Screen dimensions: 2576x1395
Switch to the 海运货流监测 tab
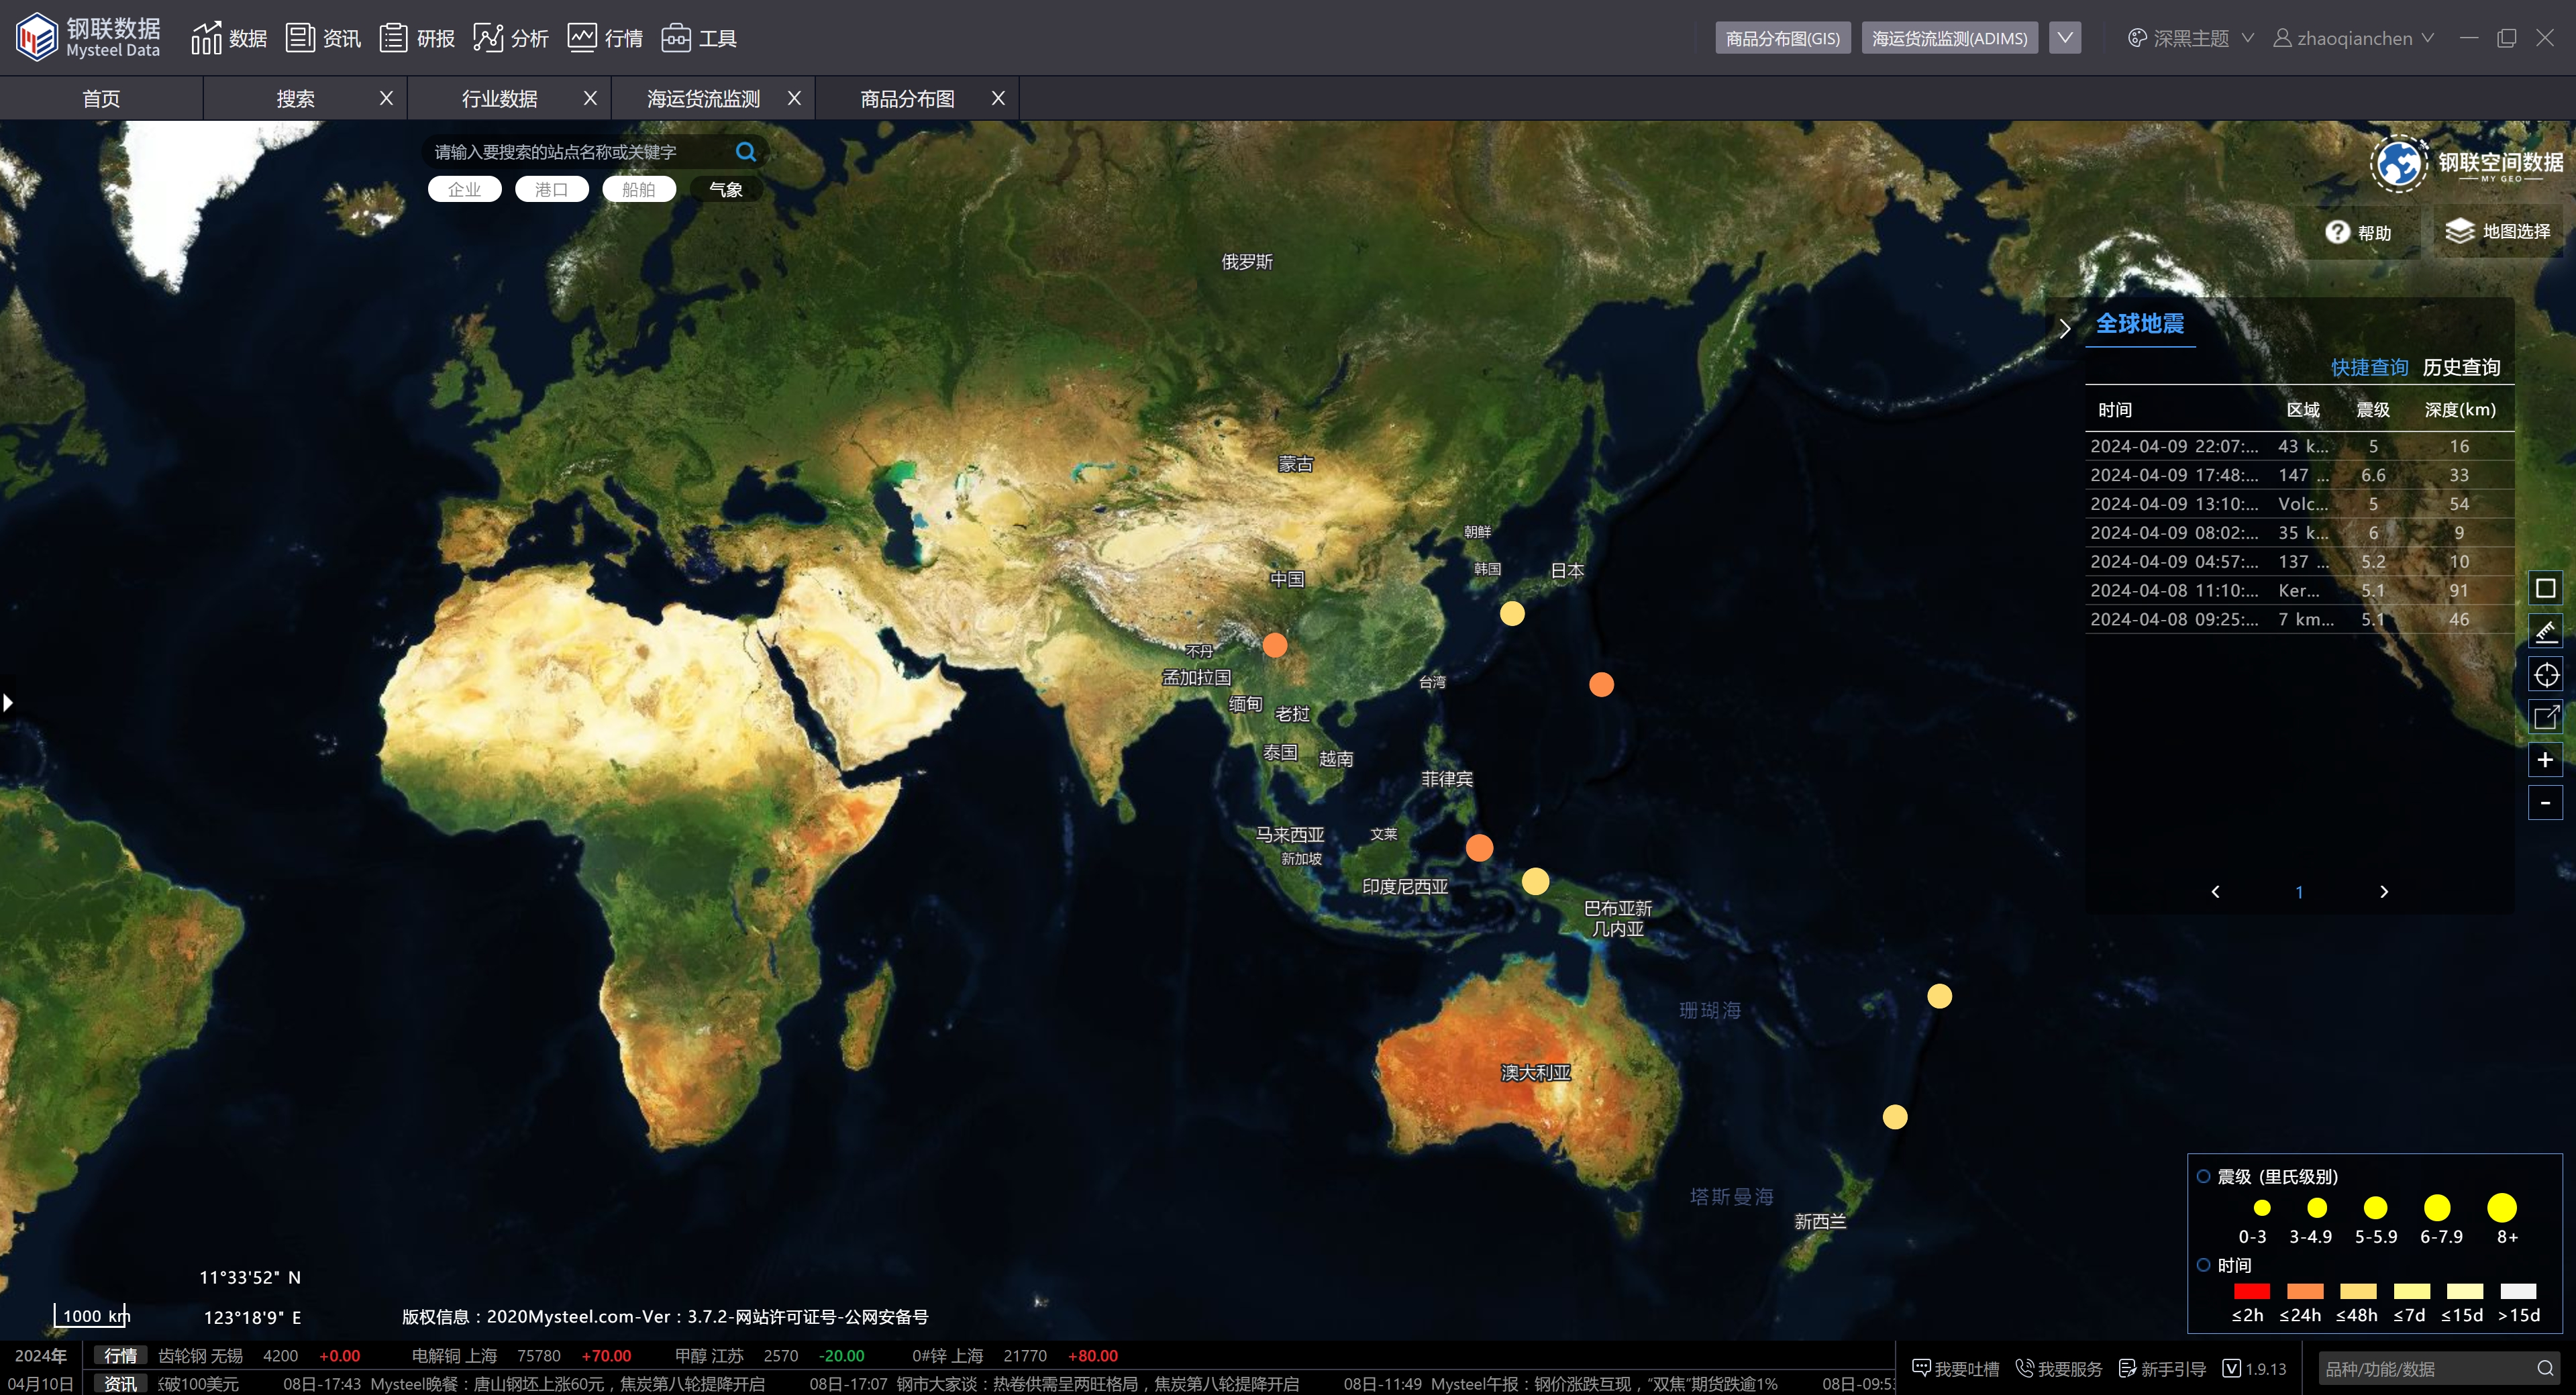click(x=703, y=99)
